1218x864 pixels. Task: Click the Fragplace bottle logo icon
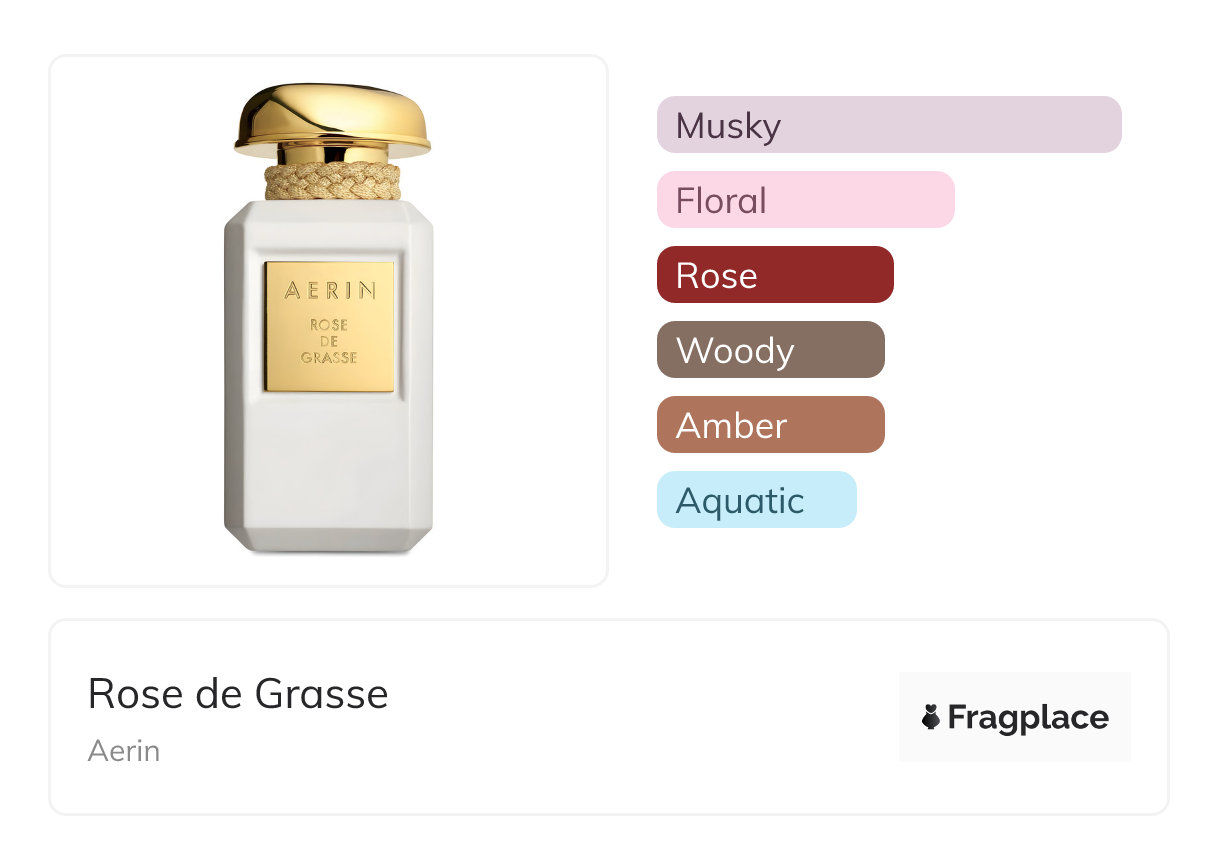[x=931, y=717]
